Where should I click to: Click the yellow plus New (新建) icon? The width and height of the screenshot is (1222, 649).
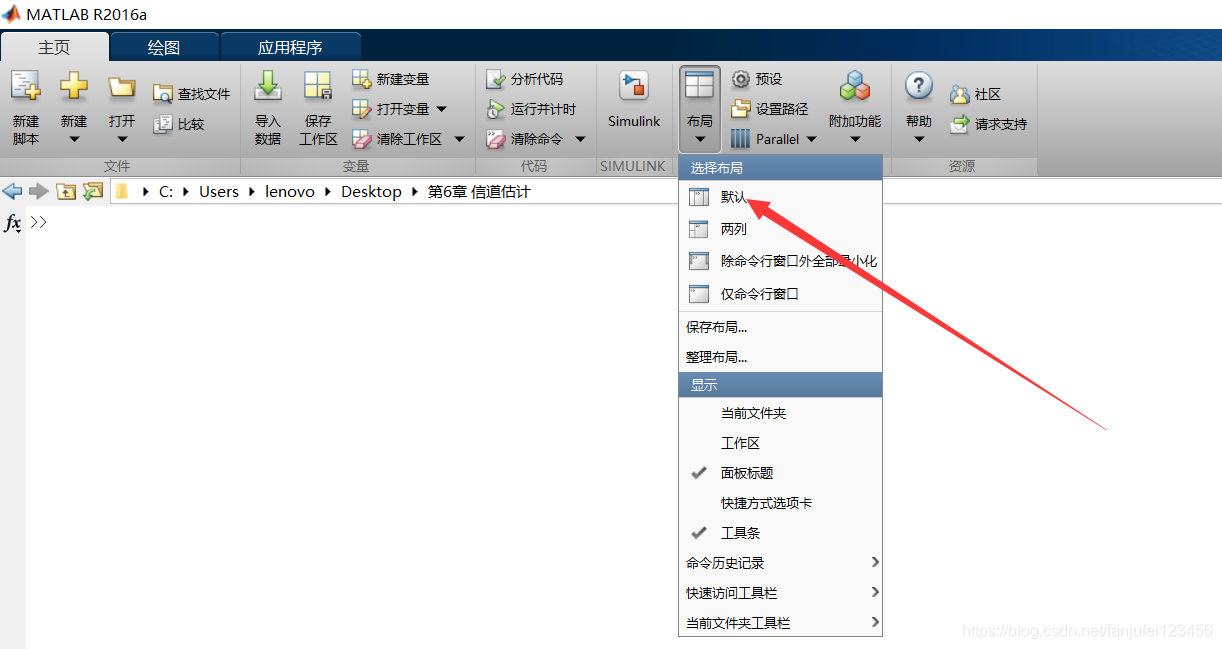pyautogui.click(x=74, y=87)
